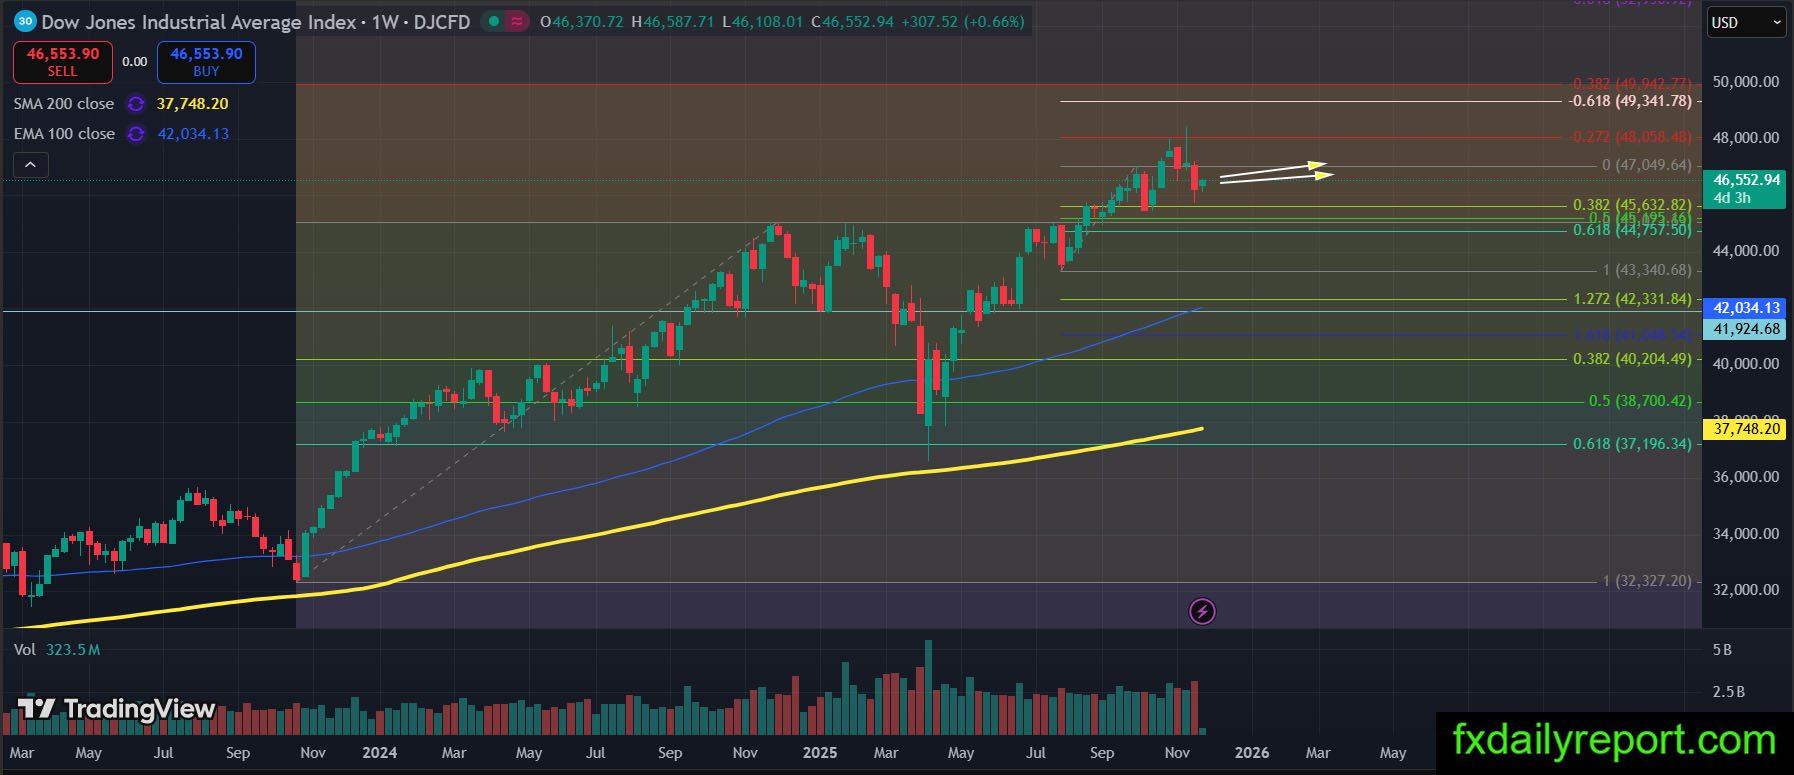This screenshot has width=1794, height=775.
Task: Select the EMA 100 close indicator label
Action: [64, 134]
